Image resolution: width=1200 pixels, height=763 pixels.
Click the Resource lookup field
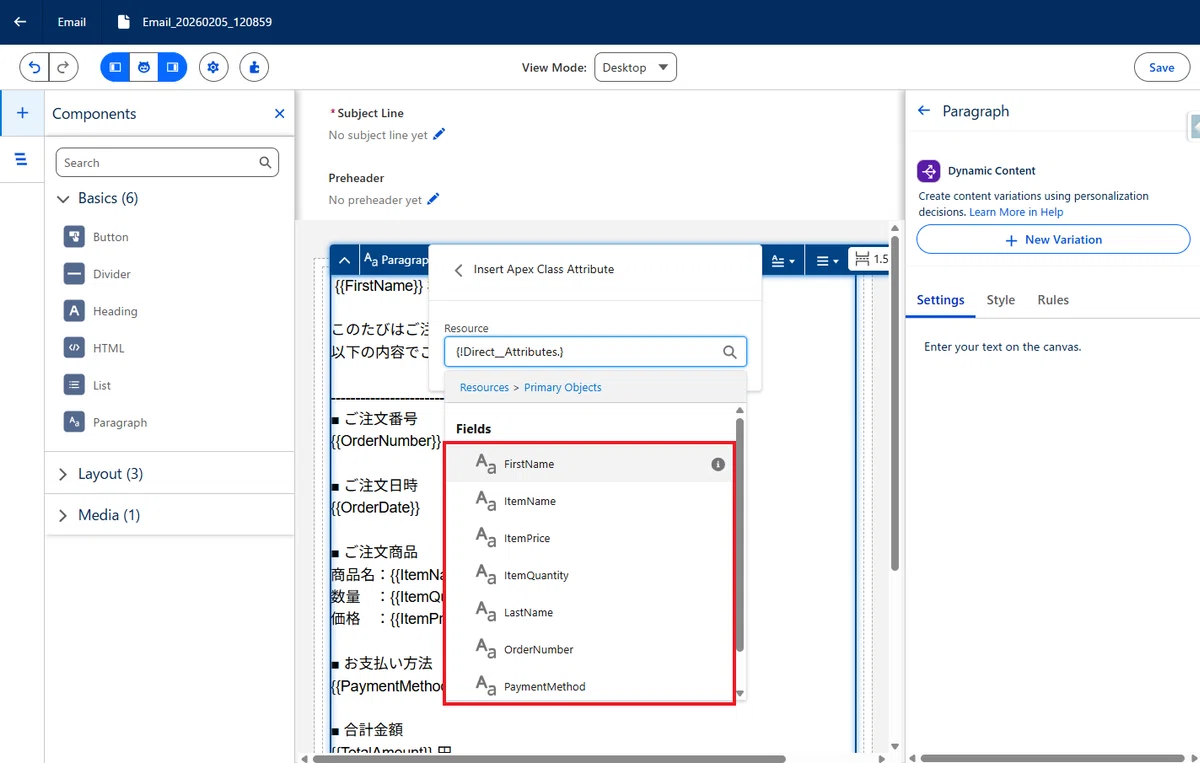[595, 352]
